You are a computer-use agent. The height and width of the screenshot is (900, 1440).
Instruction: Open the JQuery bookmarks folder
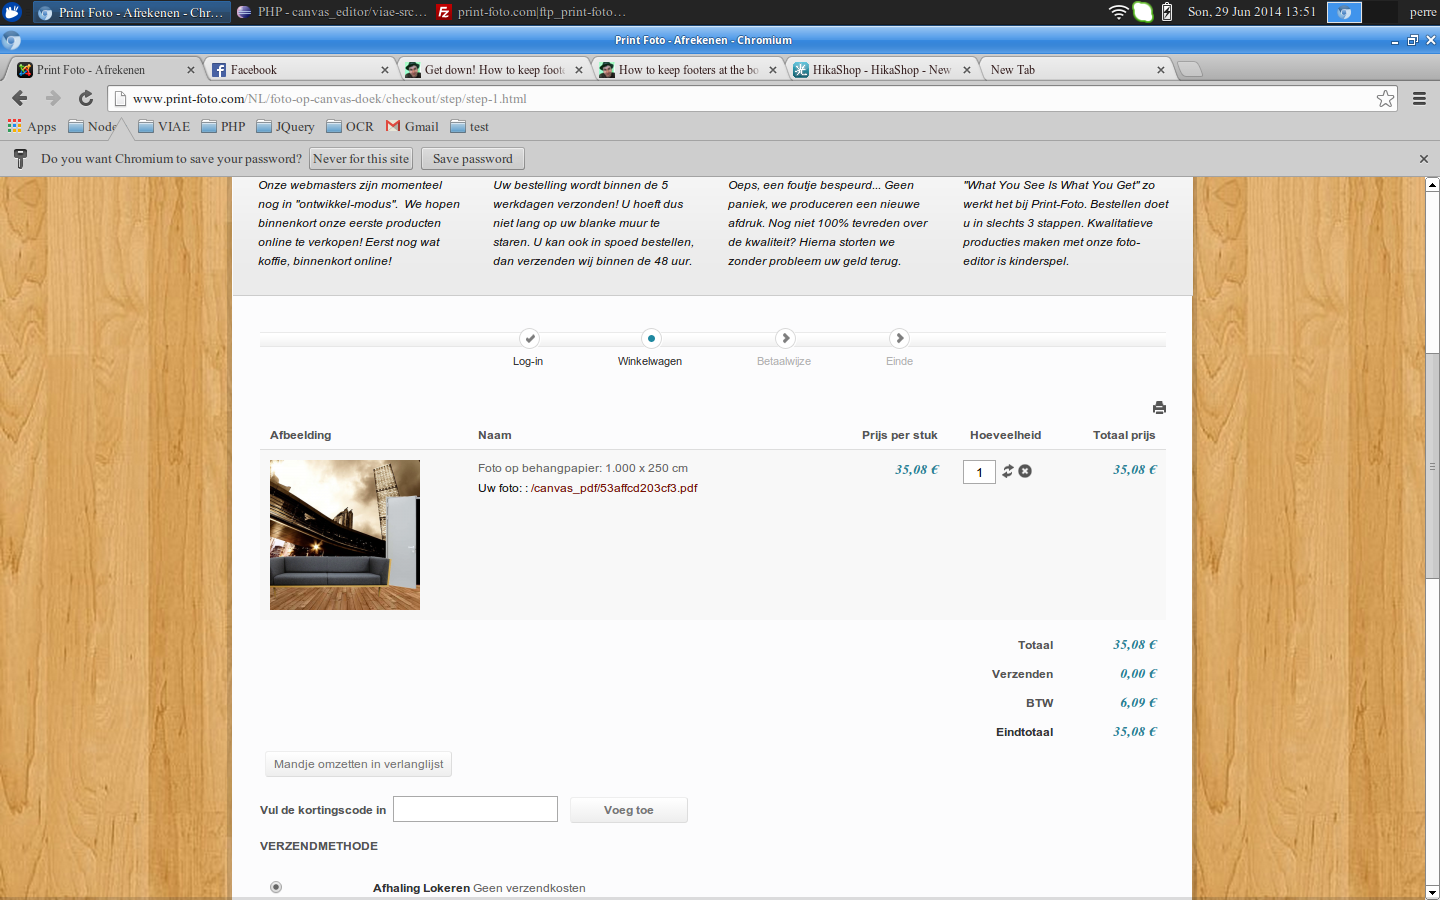tap(285, 127)
